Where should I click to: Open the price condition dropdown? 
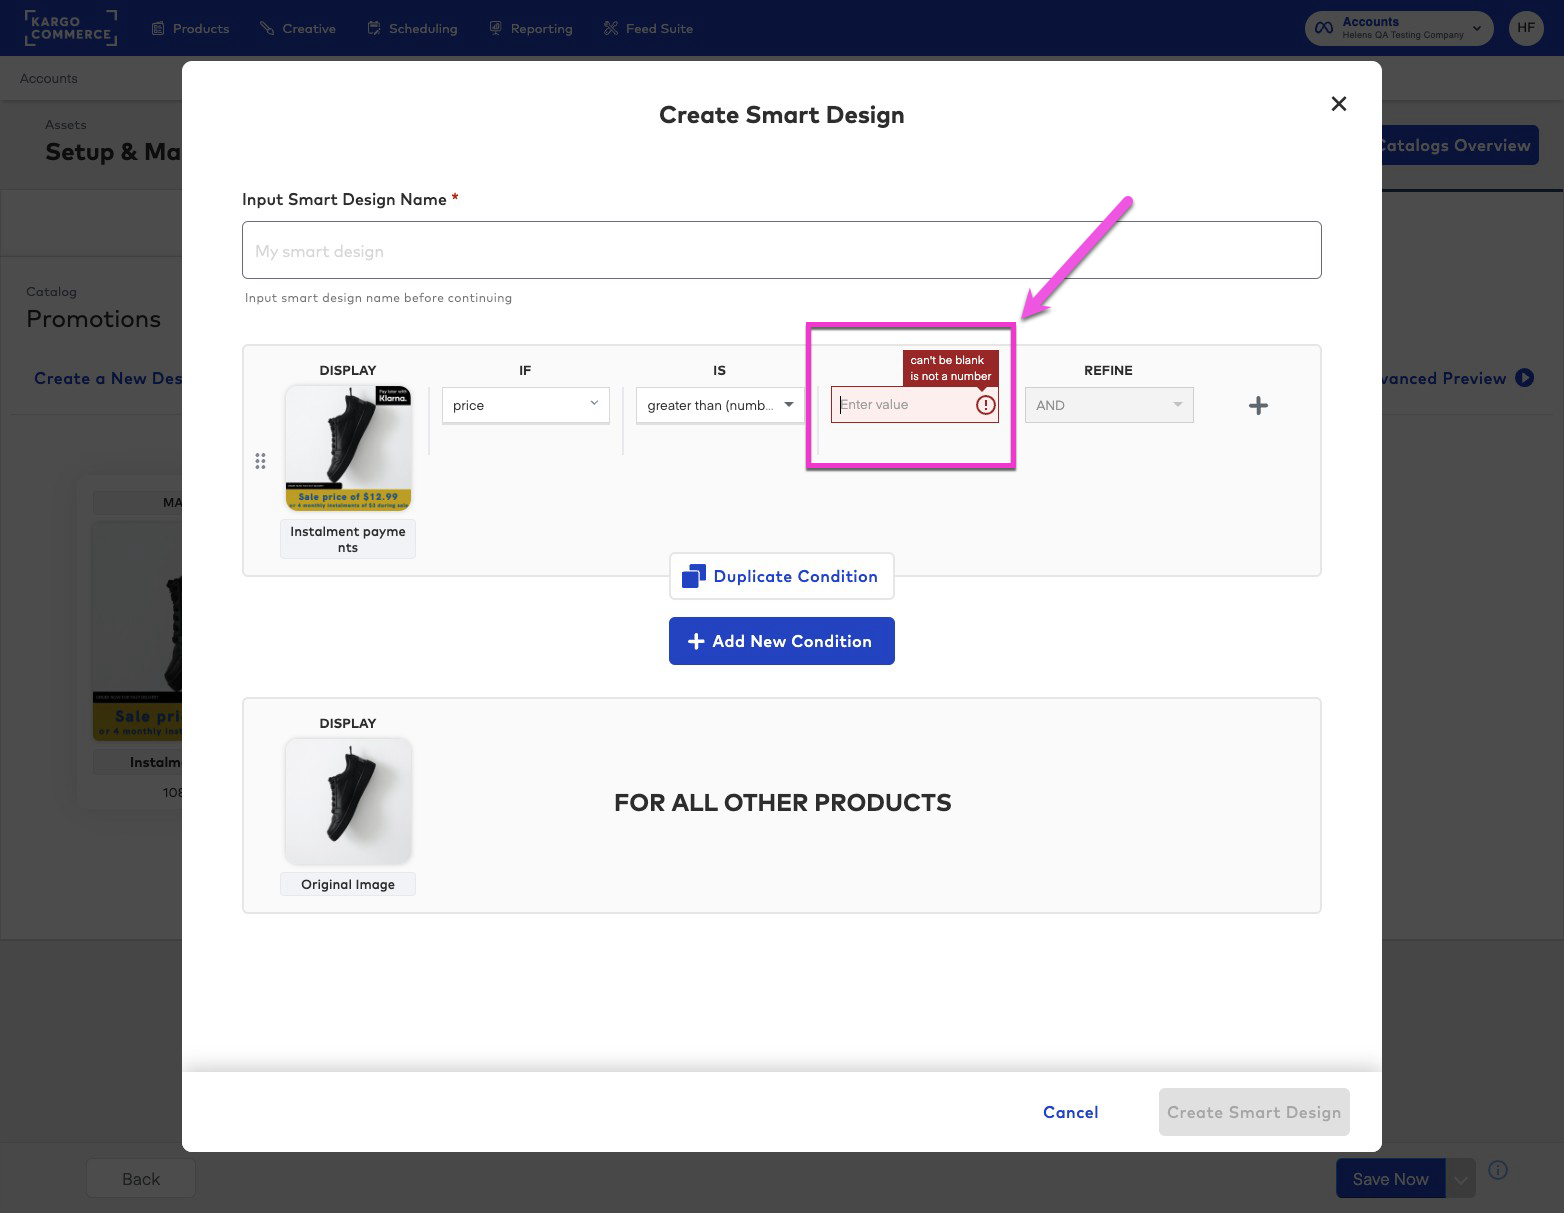pyautogui.click(x=525, y=405)
